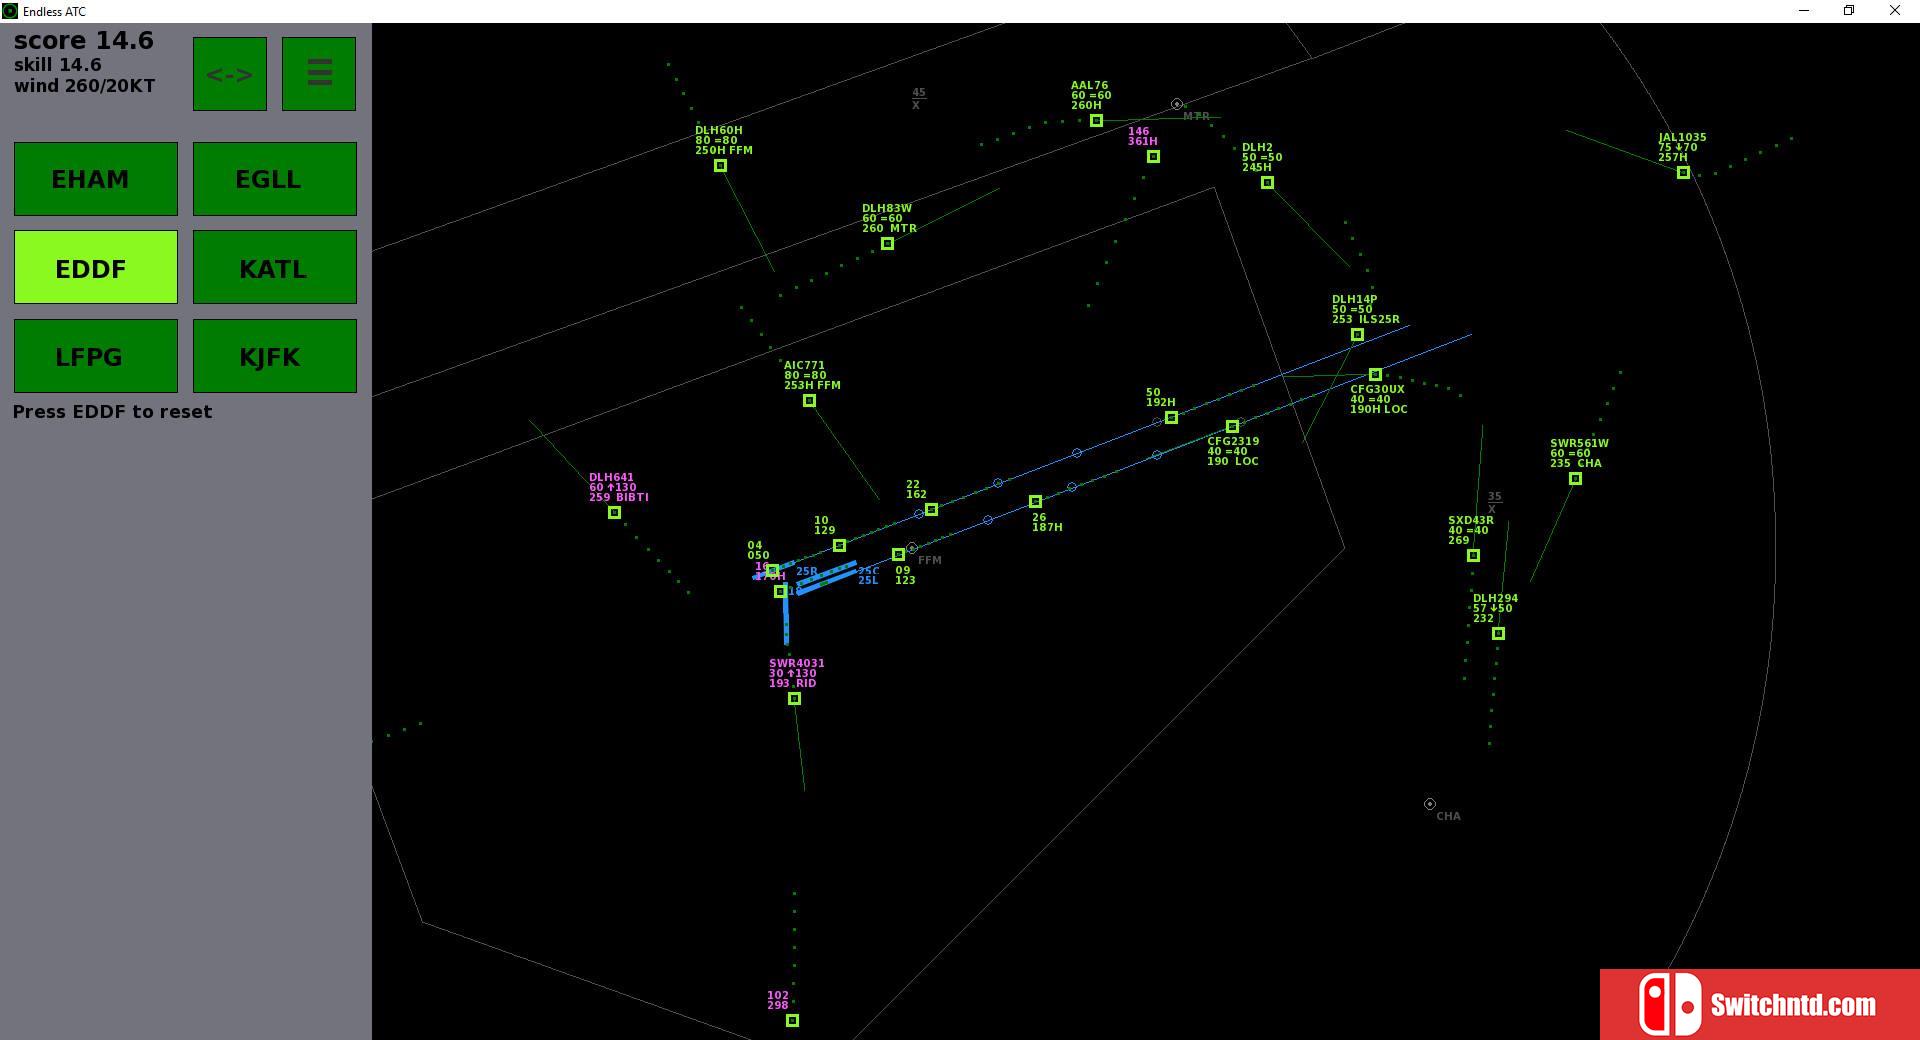Select aircraft blip SWR561W
The width and height of the screenshot is (1920, 1040).
(1575, 479)
